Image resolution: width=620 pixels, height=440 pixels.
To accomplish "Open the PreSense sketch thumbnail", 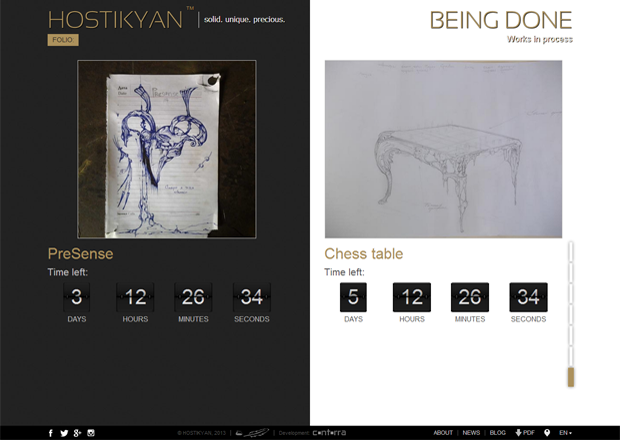I will click(x=166, y=149).
